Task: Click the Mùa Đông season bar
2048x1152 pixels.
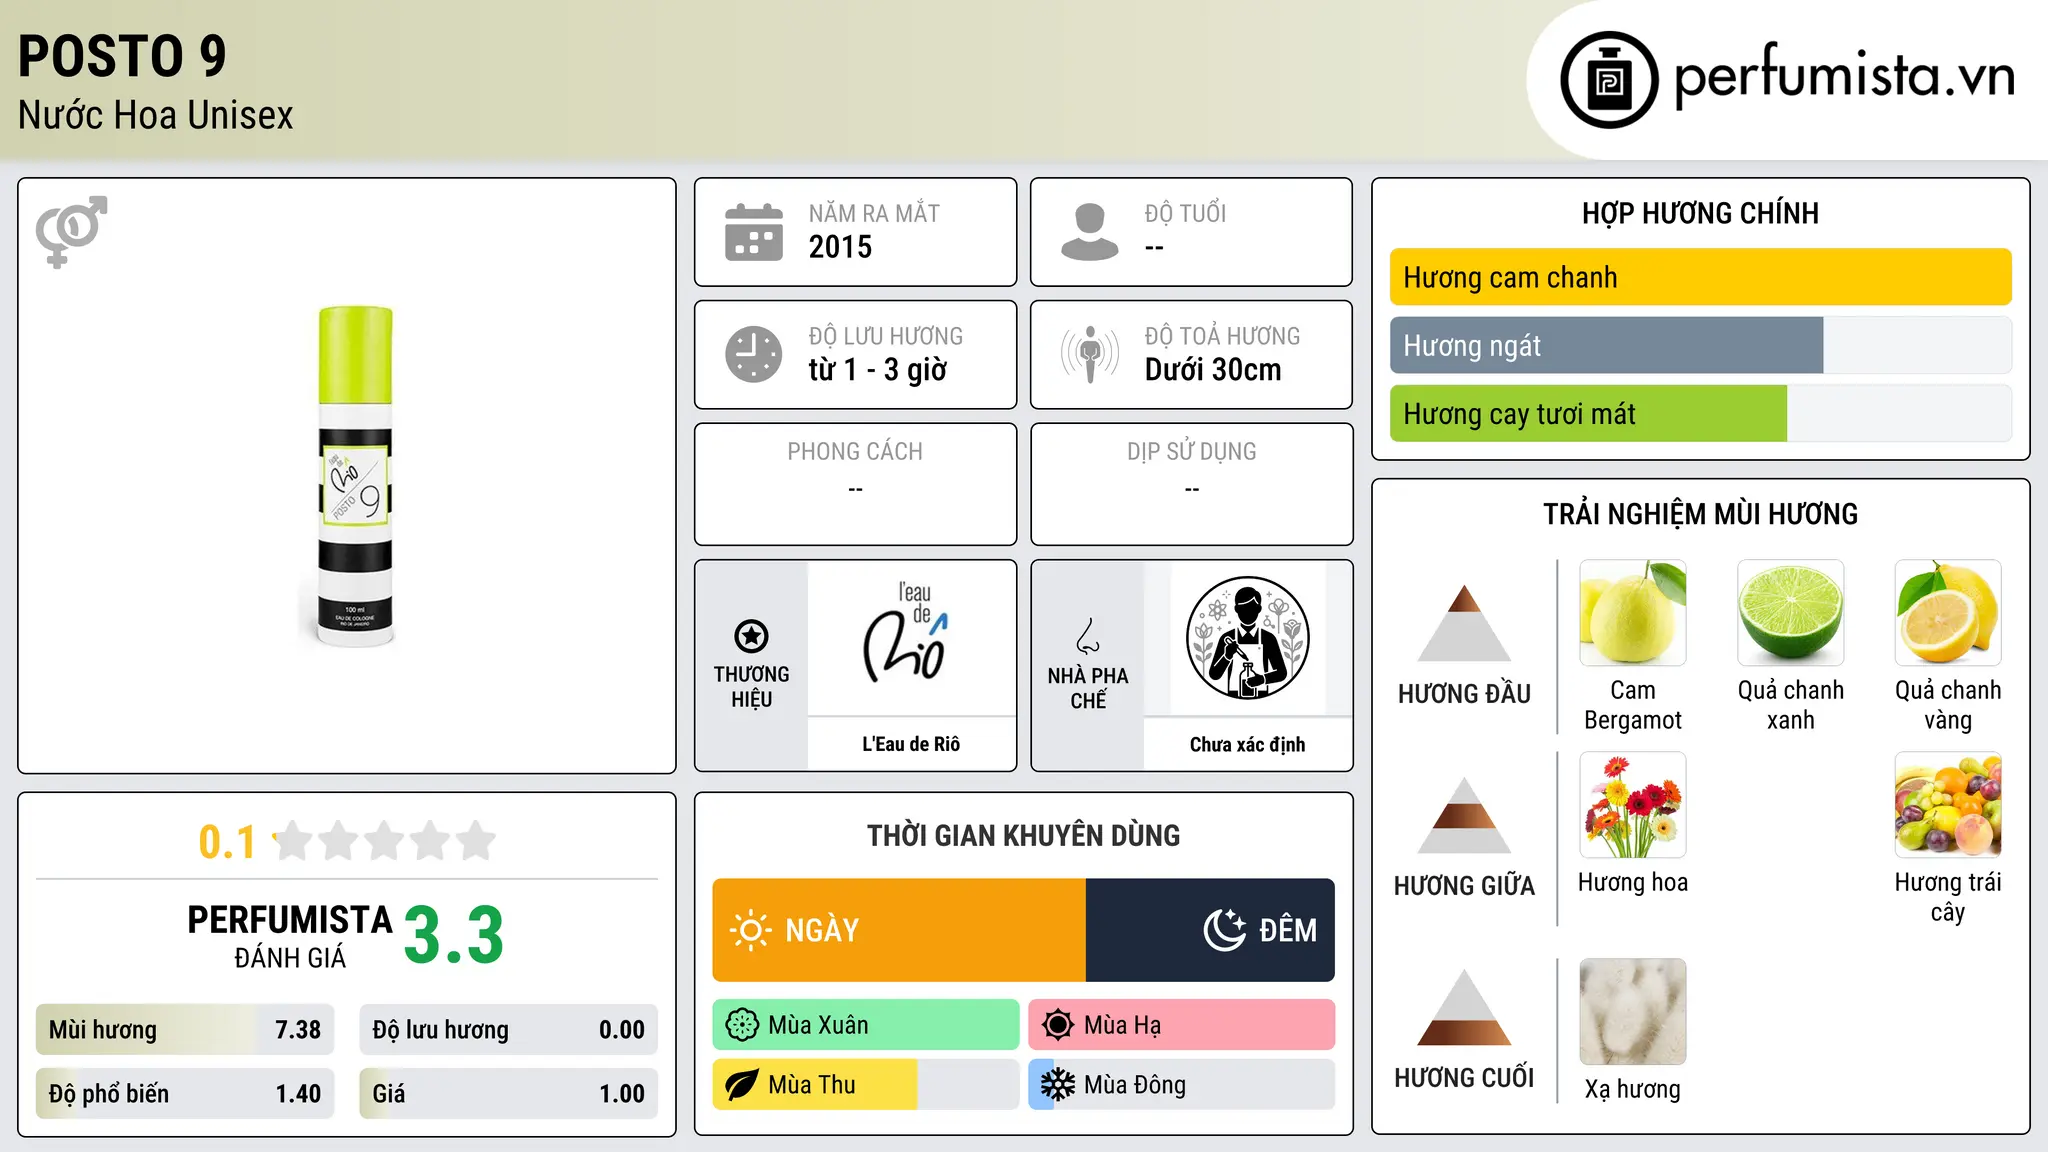Action: pos(1182,1085)
